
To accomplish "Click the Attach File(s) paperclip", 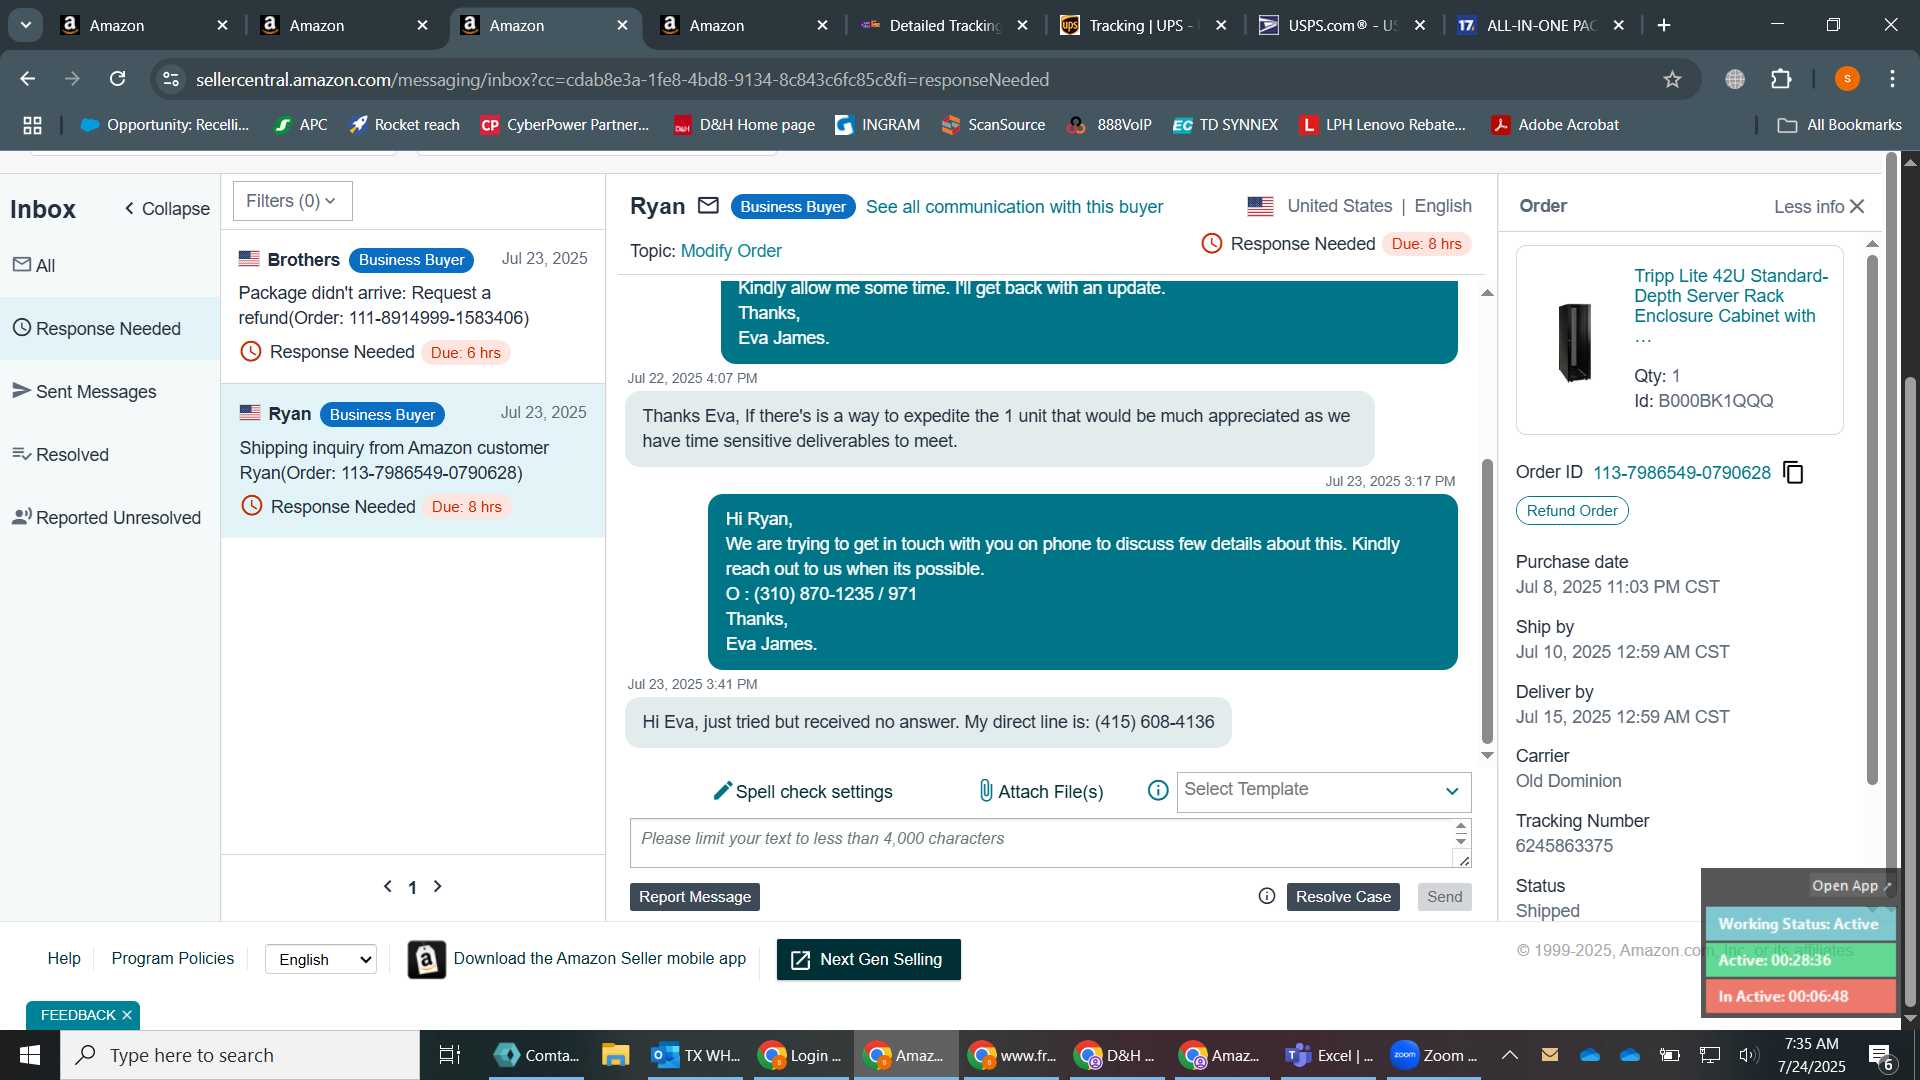I will 986,791.
